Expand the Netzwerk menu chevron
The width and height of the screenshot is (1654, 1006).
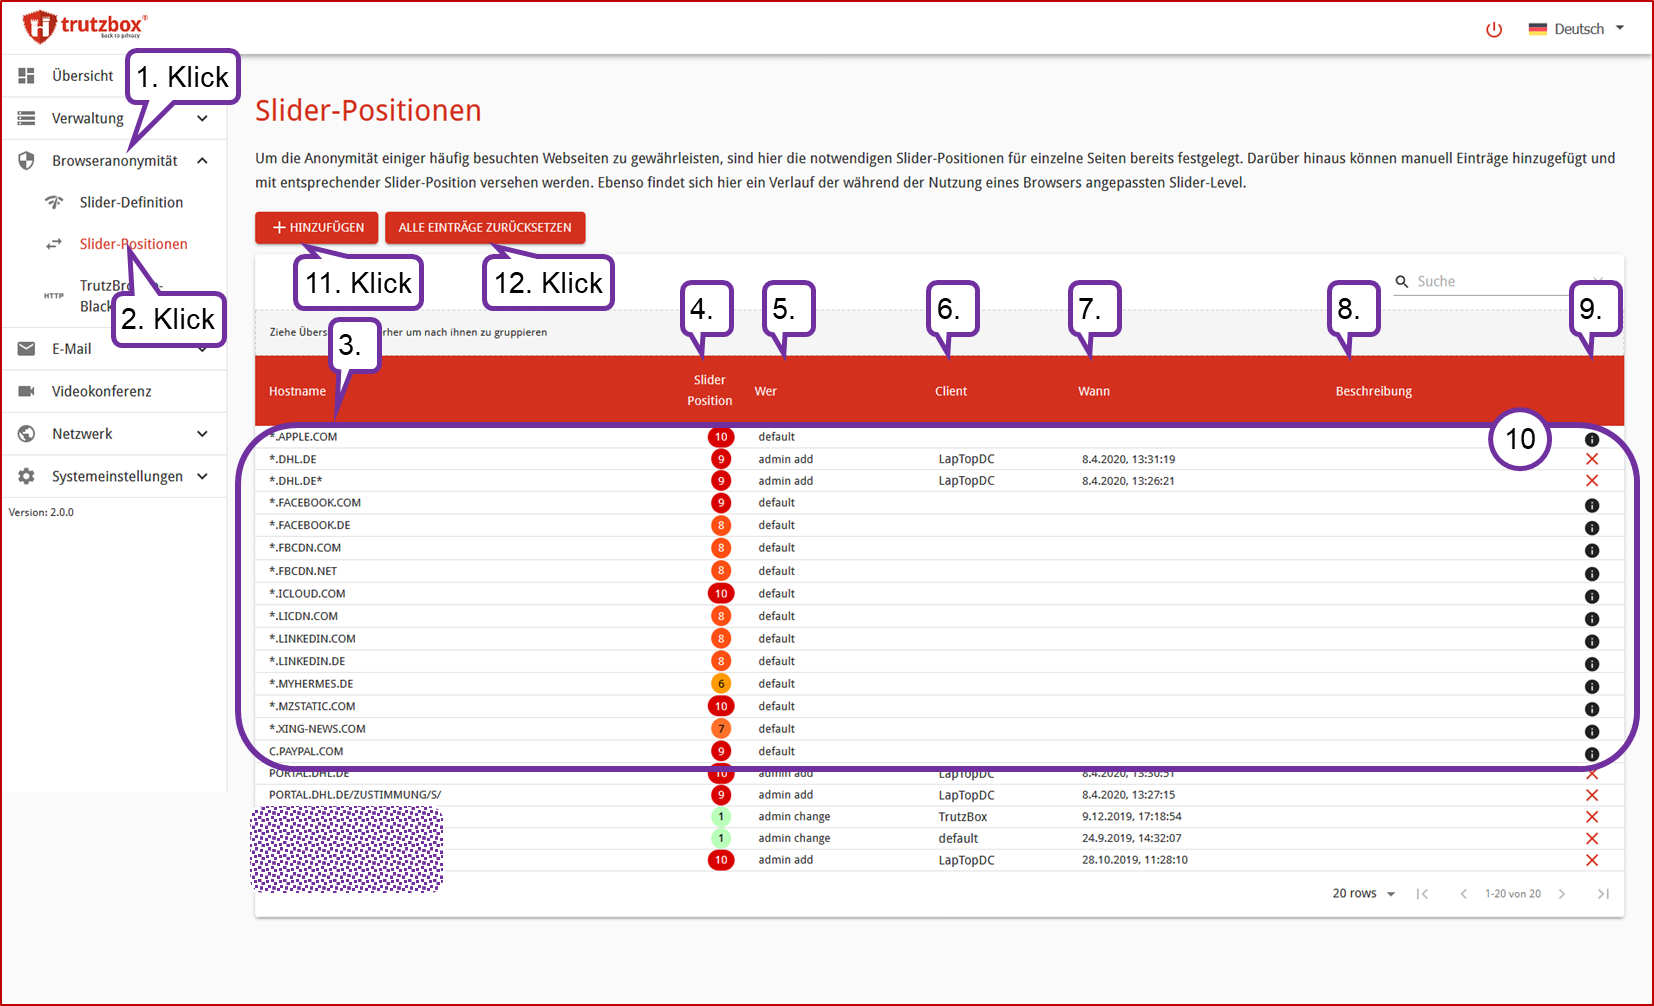point(203,434)
